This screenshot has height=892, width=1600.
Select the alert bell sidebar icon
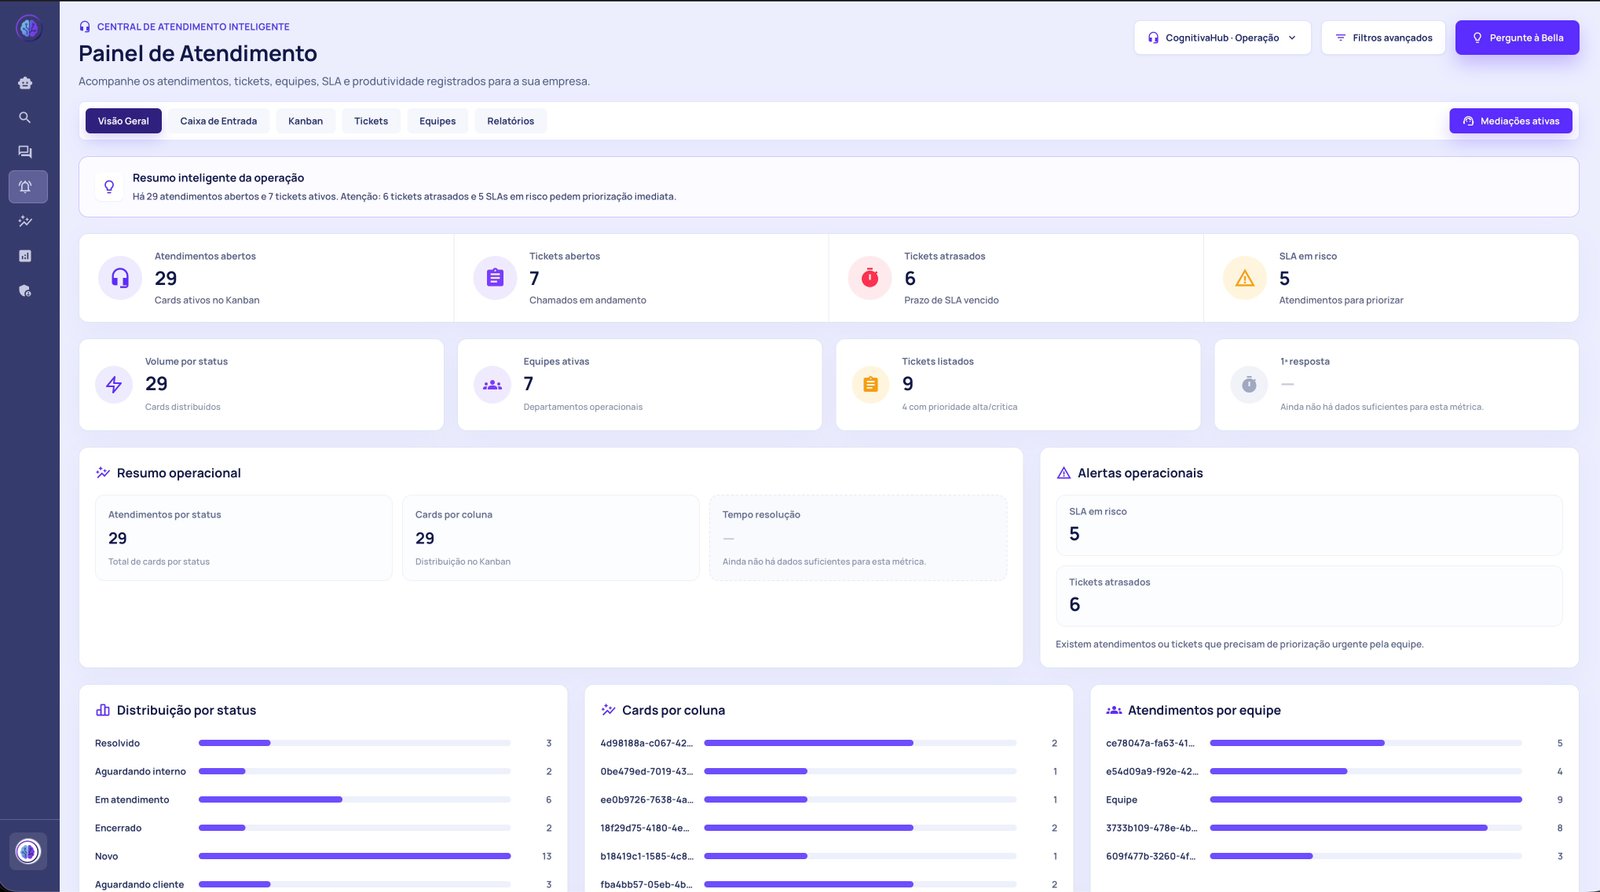pyautogui.click(x=27, y=187)
